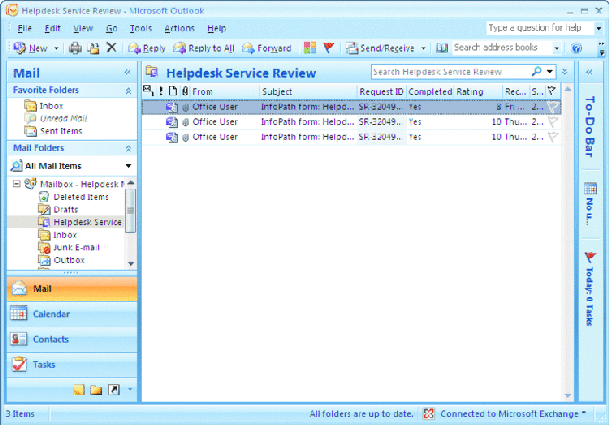The height and width of the screenshot is (425, 609).
Task: Collapse the Favorite Folders section
Action: (128, 91)
